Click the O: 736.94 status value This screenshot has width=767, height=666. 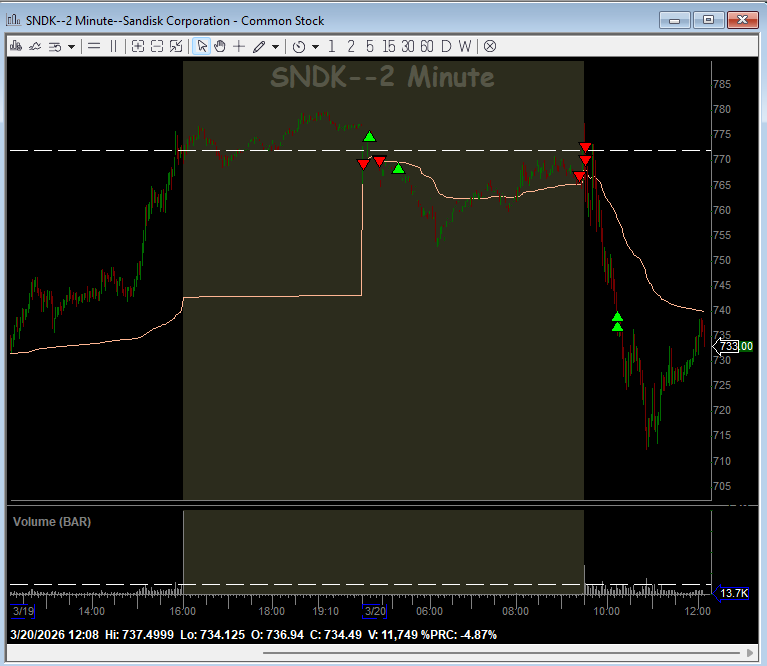click(x=277, y=635)
